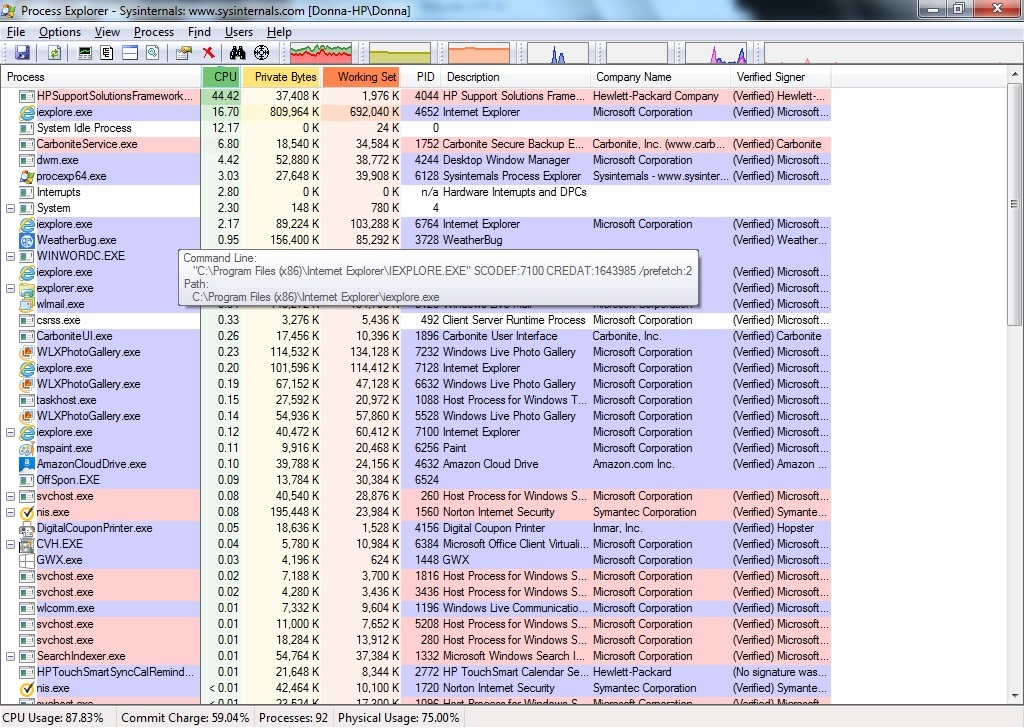Image resolution: width=1024 pixels, height=728 pixels.
Task: Open the Properties toolbar icon
Action: tap(184, 53)
